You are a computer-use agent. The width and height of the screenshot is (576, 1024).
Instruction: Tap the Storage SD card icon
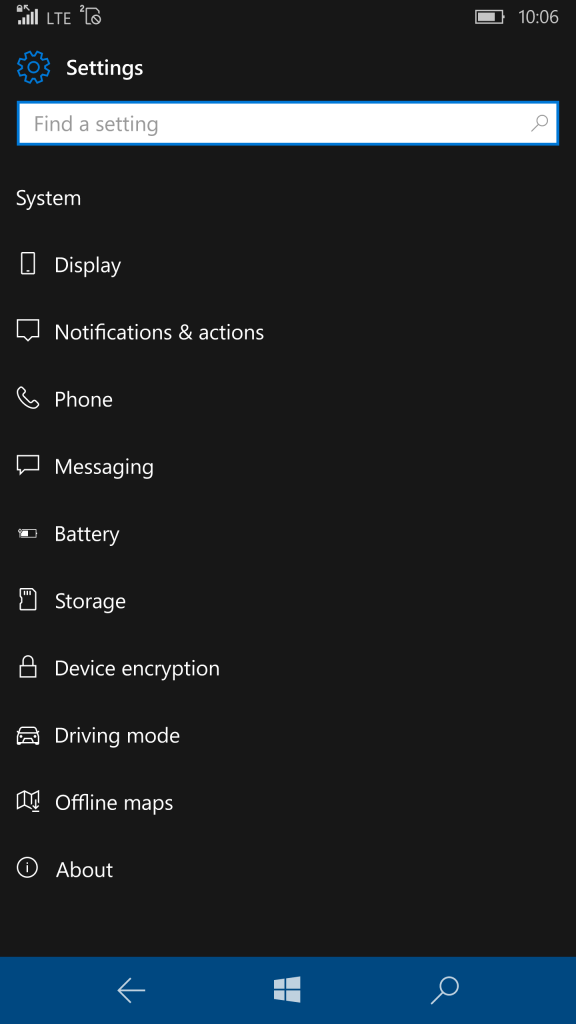tap(27, 600)
